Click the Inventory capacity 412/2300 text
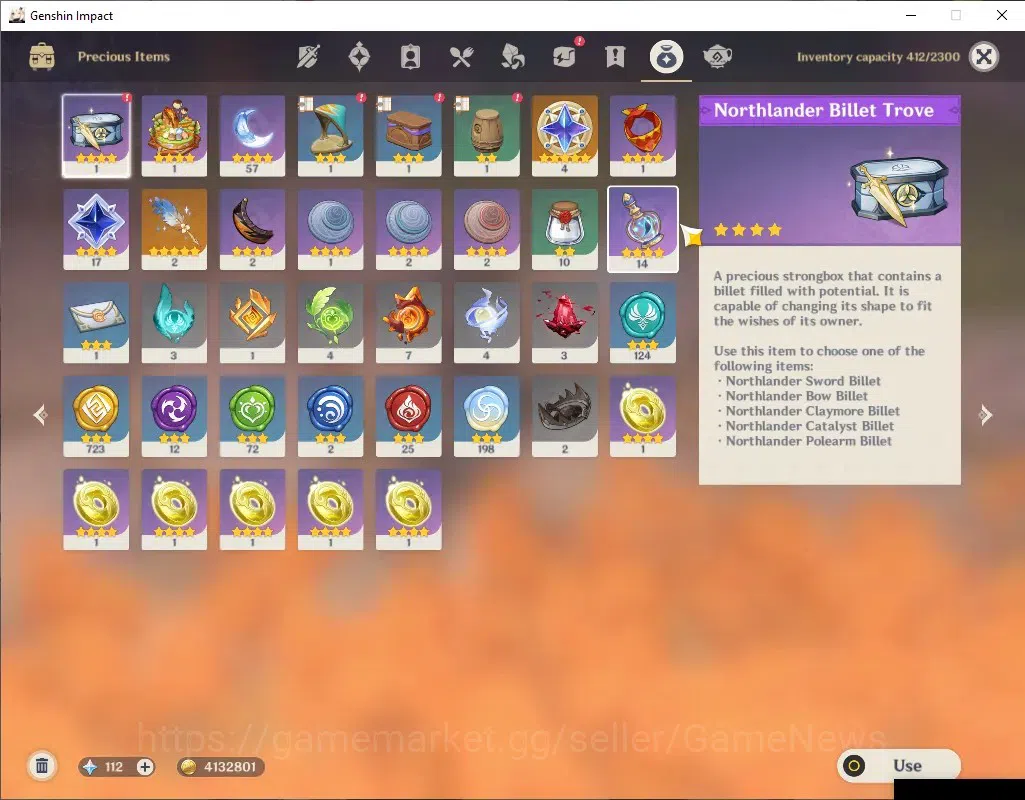This screenshot has height=800, width=1025. pyautogui.click(x=878, y=57)
